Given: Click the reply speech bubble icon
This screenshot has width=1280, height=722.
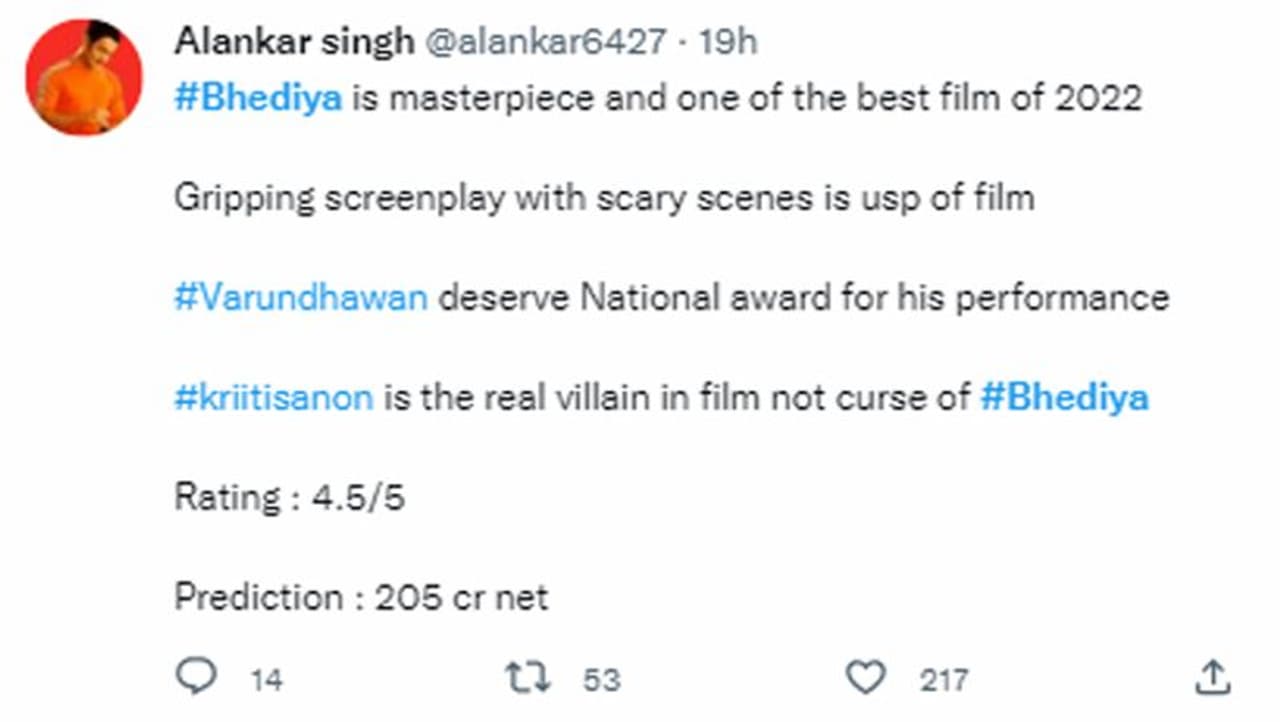Looking at the screenshot, I should coord(196,677).
